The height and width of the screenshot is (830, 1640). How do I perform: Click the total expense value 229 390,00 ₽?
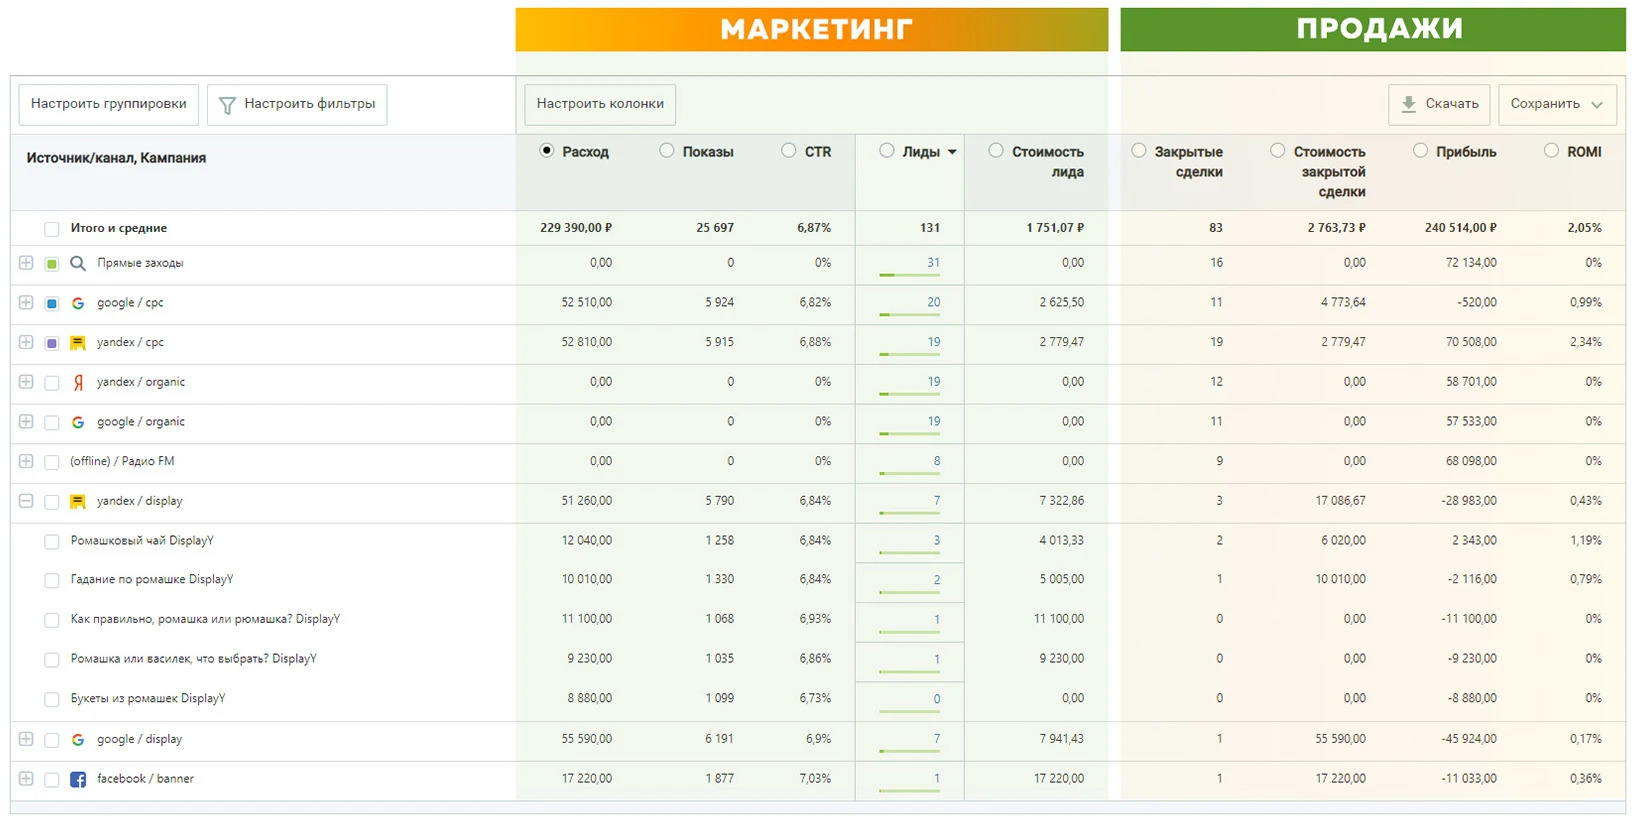pyautogui.click(x=576, y=228)
